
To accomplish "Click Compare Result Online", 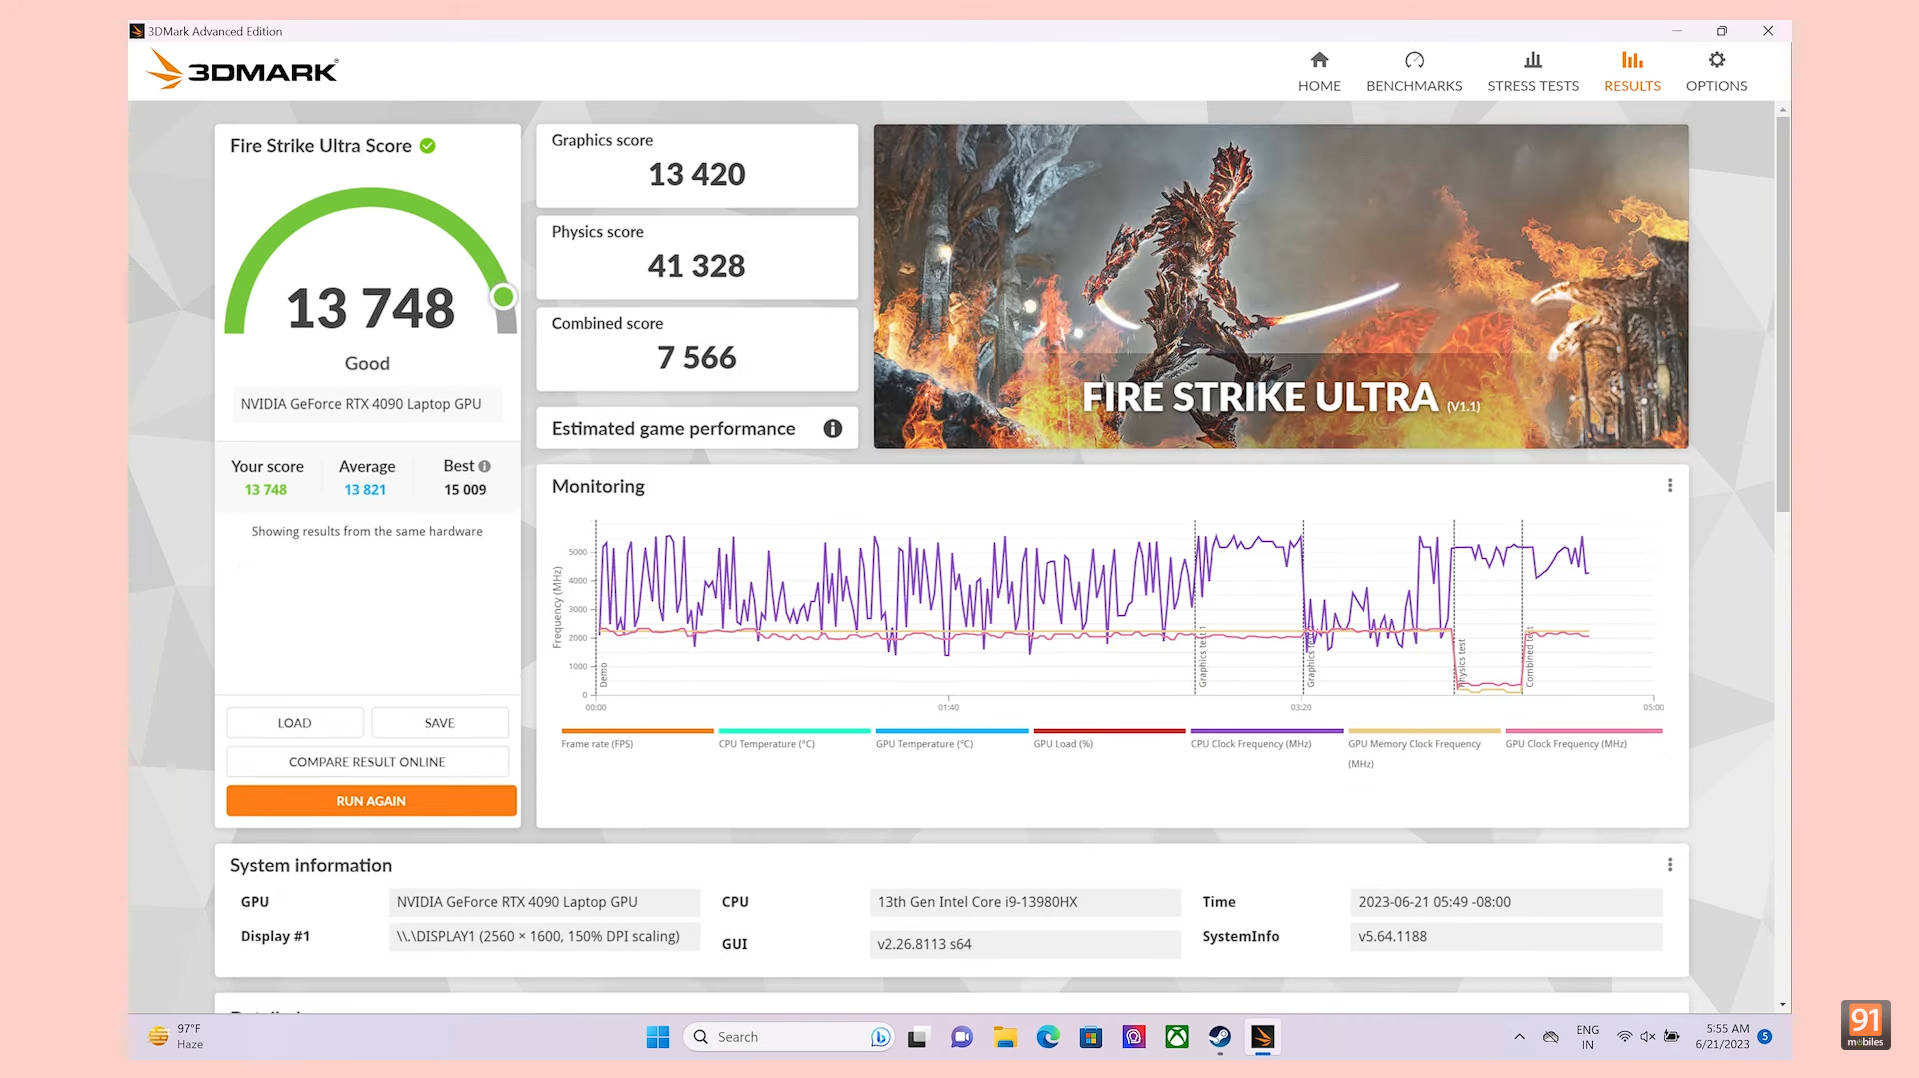I will [x=367, y=762].
